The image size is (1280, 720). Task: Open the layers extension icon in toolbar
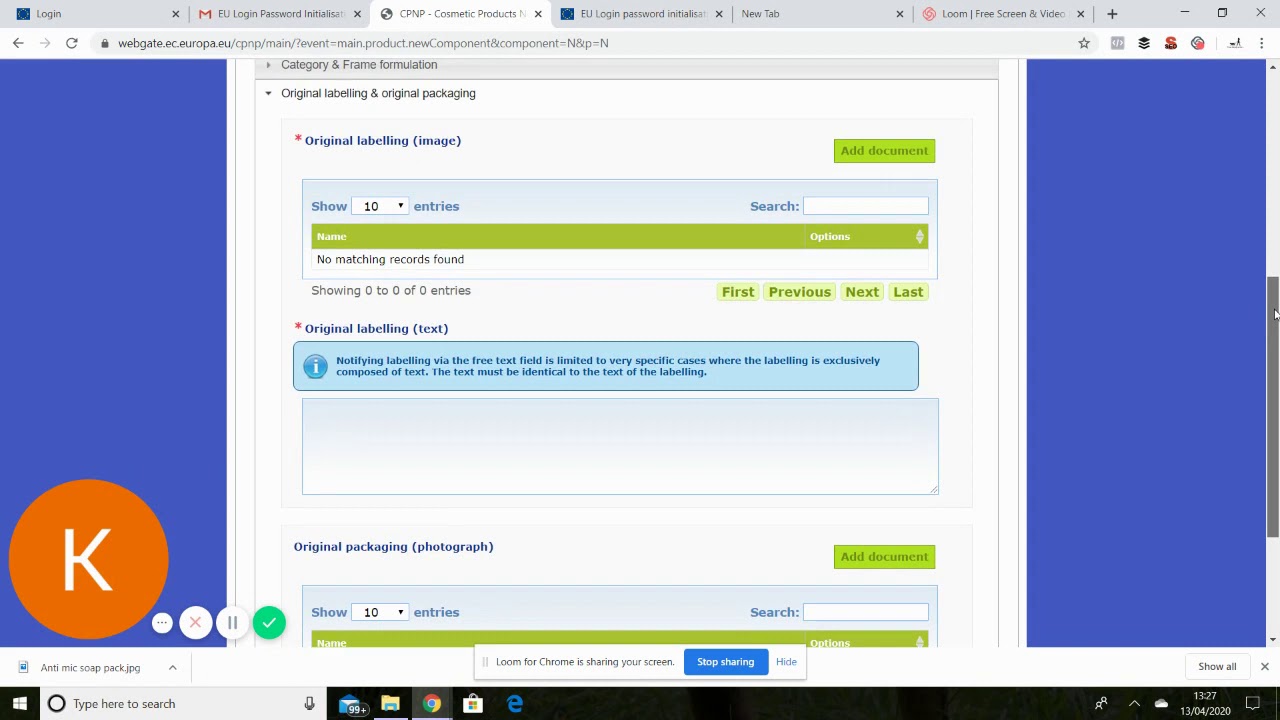click(x=1144, y=43)
